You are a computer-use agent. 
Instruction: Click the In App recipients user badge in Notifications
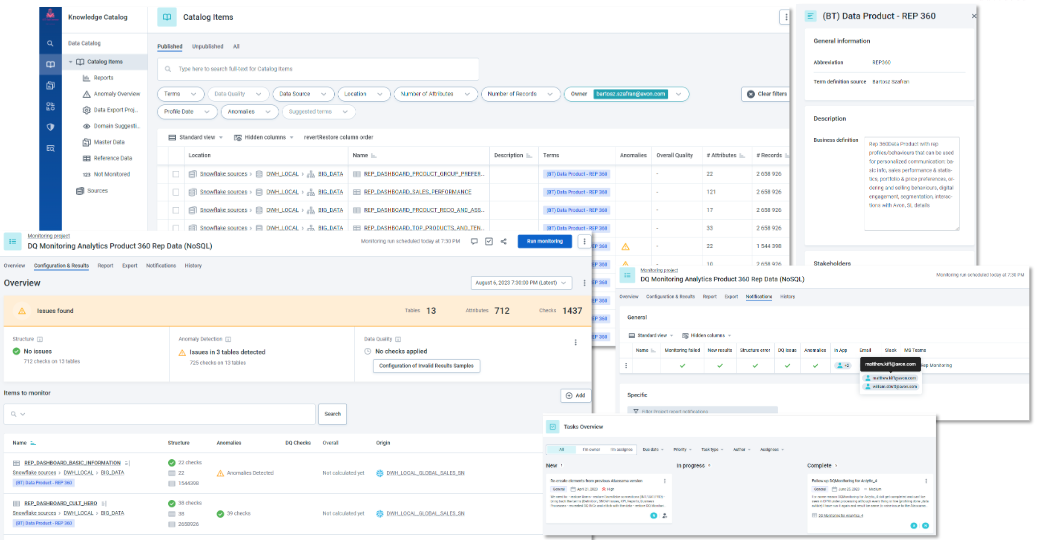click(x=842, y=366)
